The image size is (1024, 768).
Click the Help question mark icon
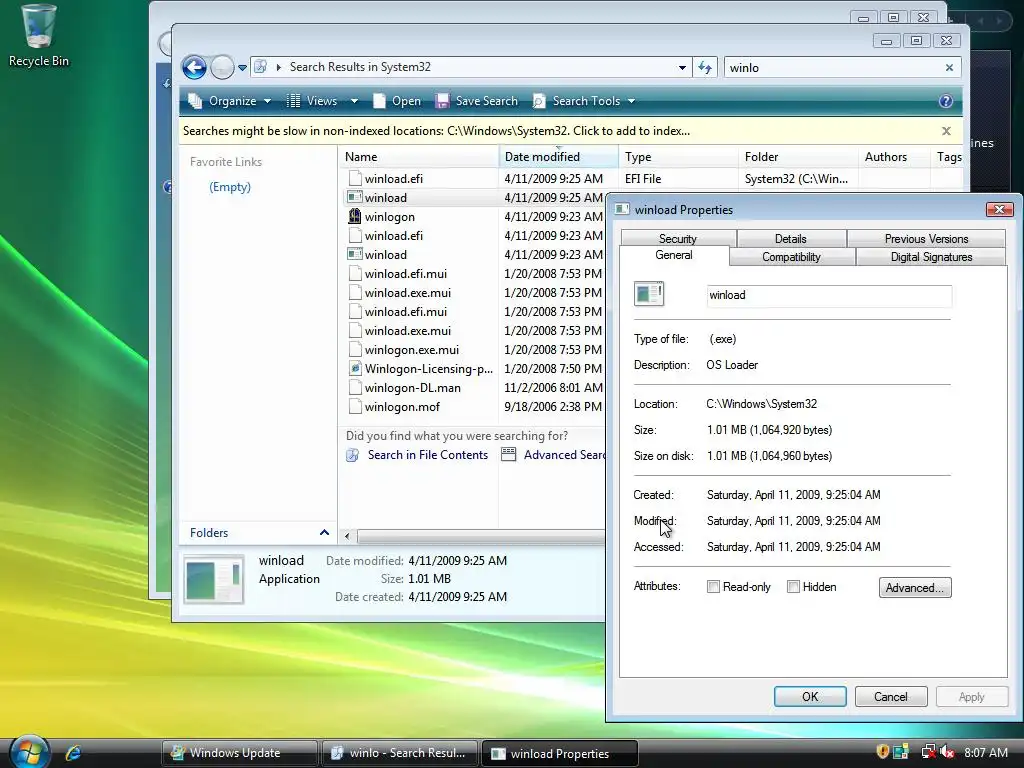pyautogui.click(x=946, y=101)
